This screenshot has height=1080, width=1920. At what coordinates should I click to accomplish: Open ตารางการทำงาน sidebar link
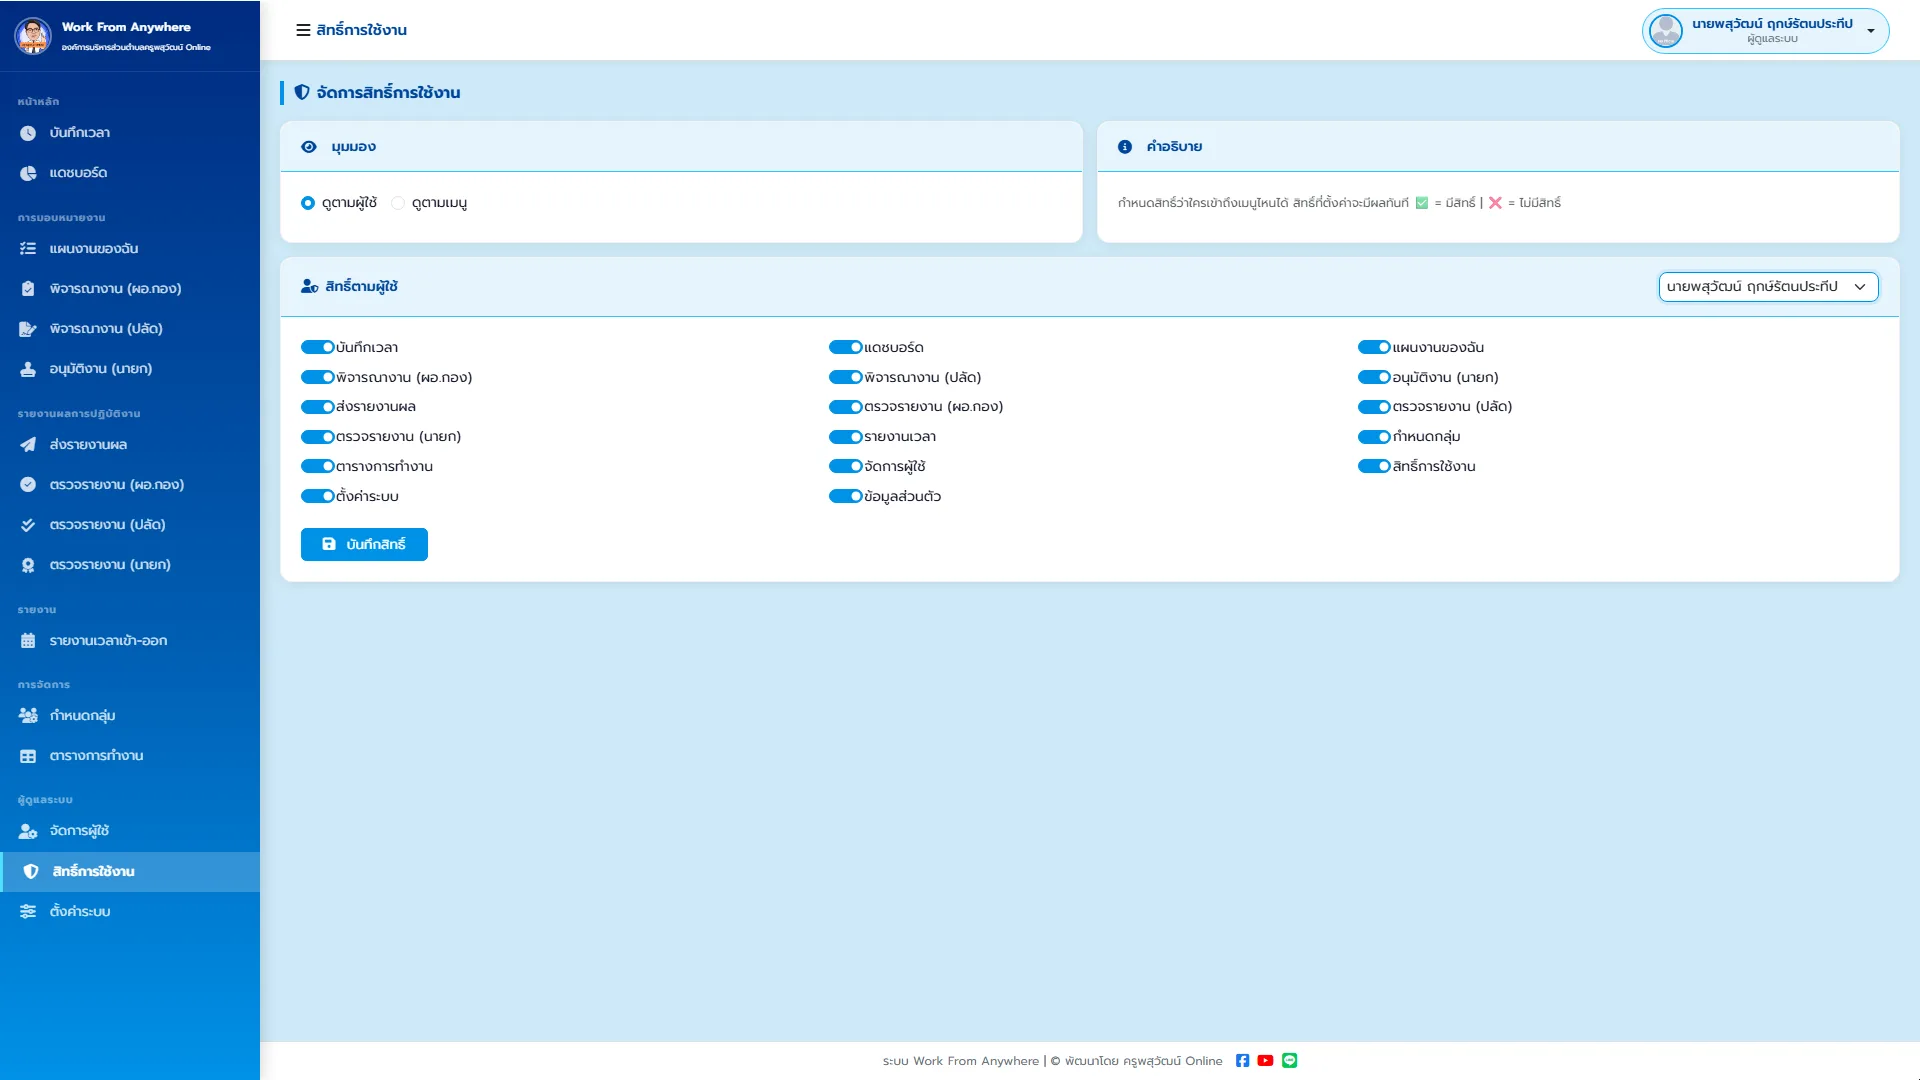point(130,756)
